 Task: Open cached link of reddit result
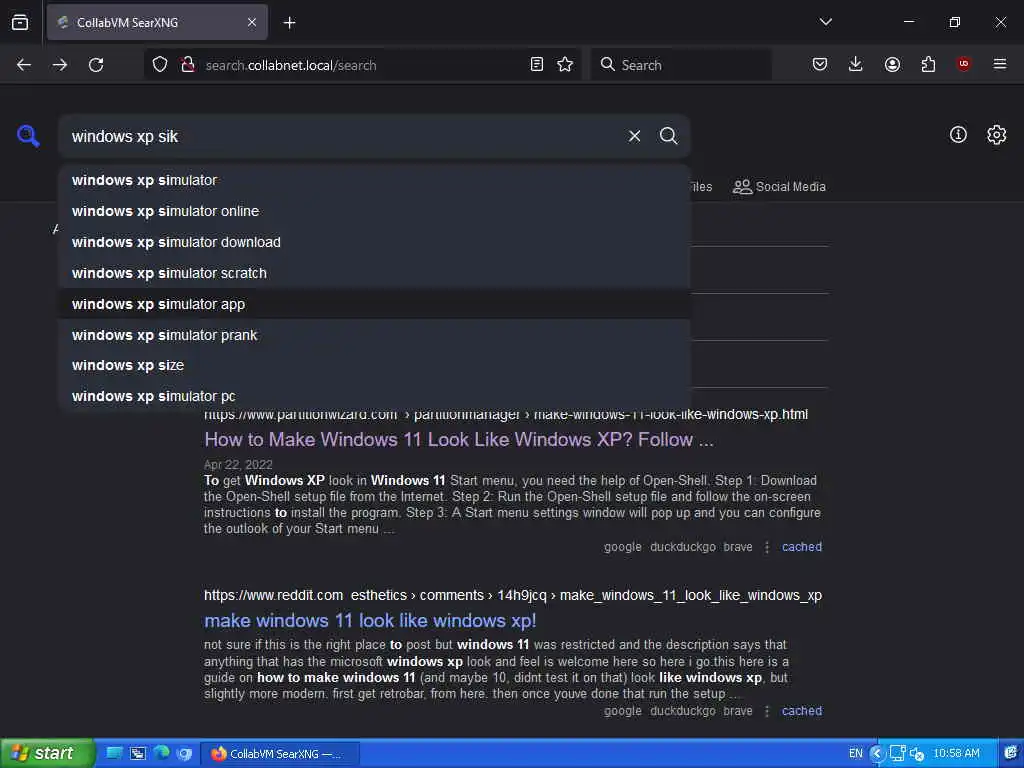pyautogui.click(x=801, y=711)
